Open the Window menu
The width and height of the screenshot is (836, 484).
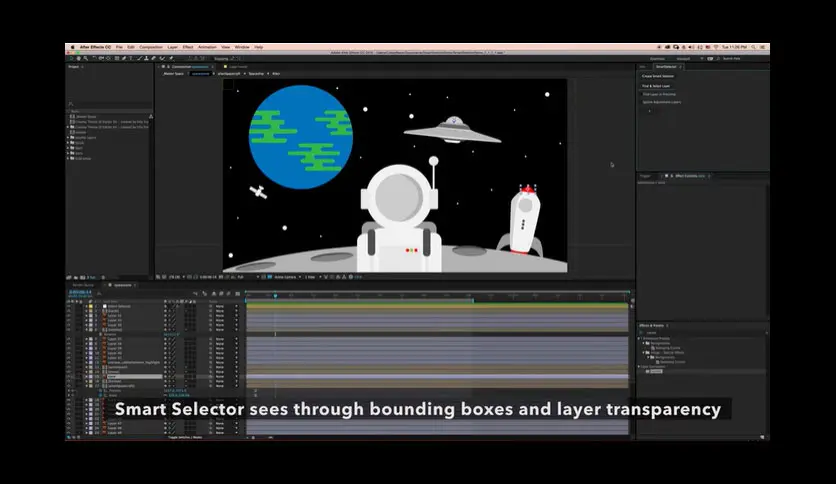242,47
